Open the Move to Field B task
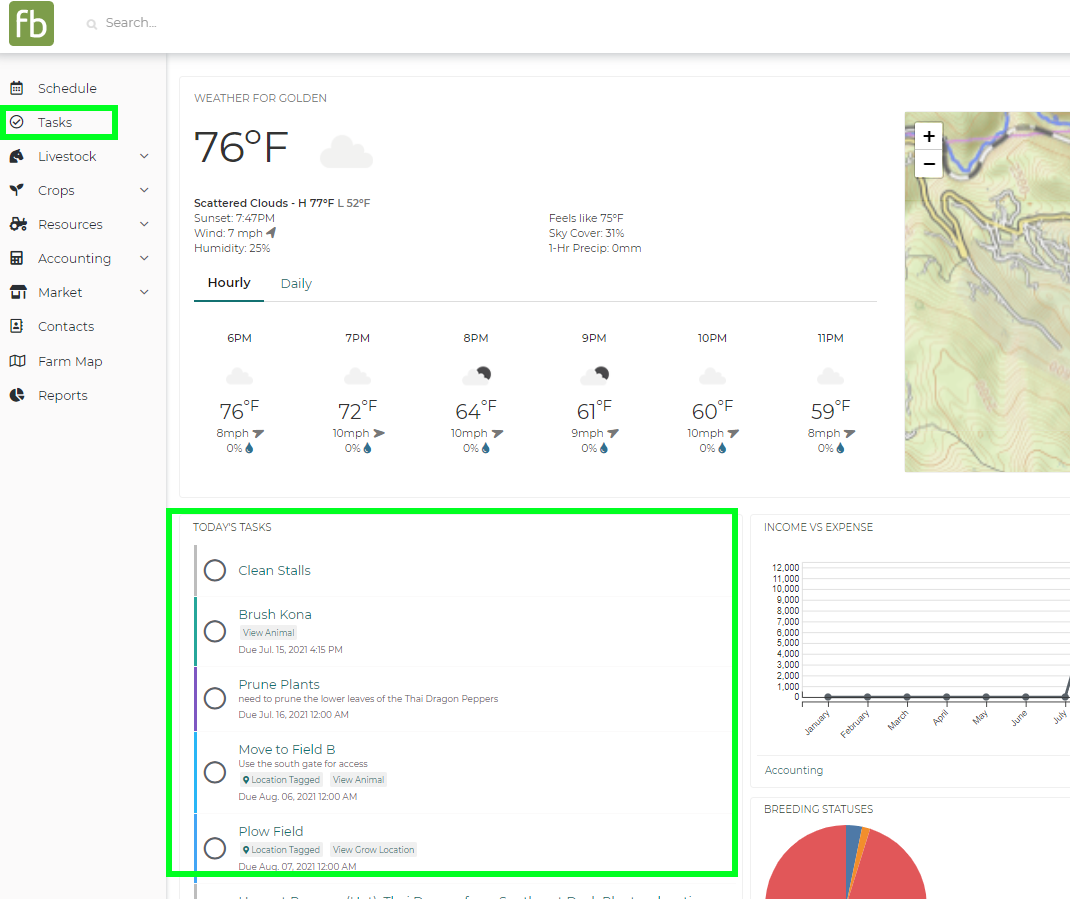This screenshot has width=1070, height=899. [x=287, y=750]
